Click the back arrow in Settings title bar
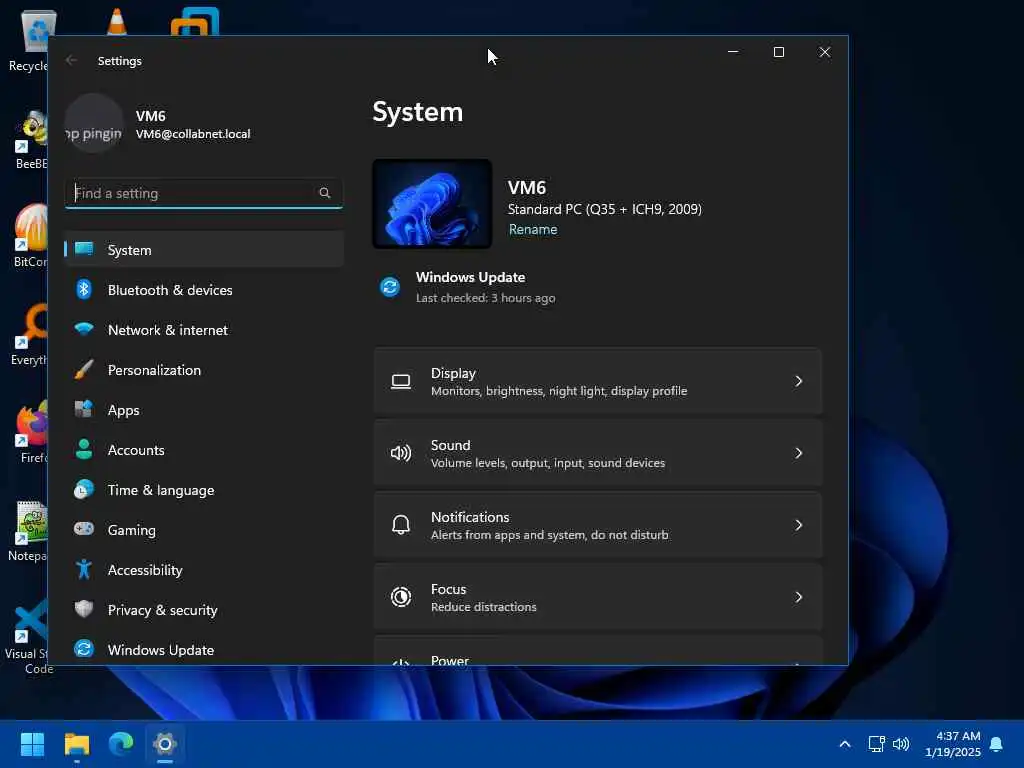The width and height of the screenshot is (1024, 768). point(72,61)
